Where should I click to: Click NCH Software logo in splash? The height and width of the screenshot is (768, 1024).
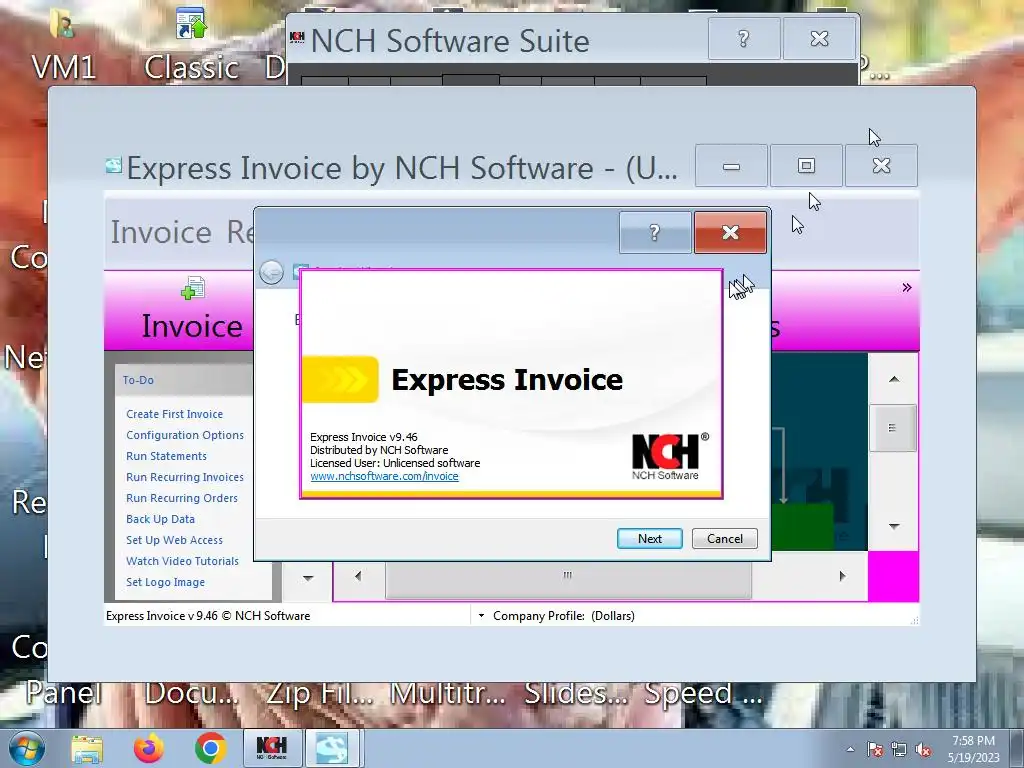(x=670, y=456)
